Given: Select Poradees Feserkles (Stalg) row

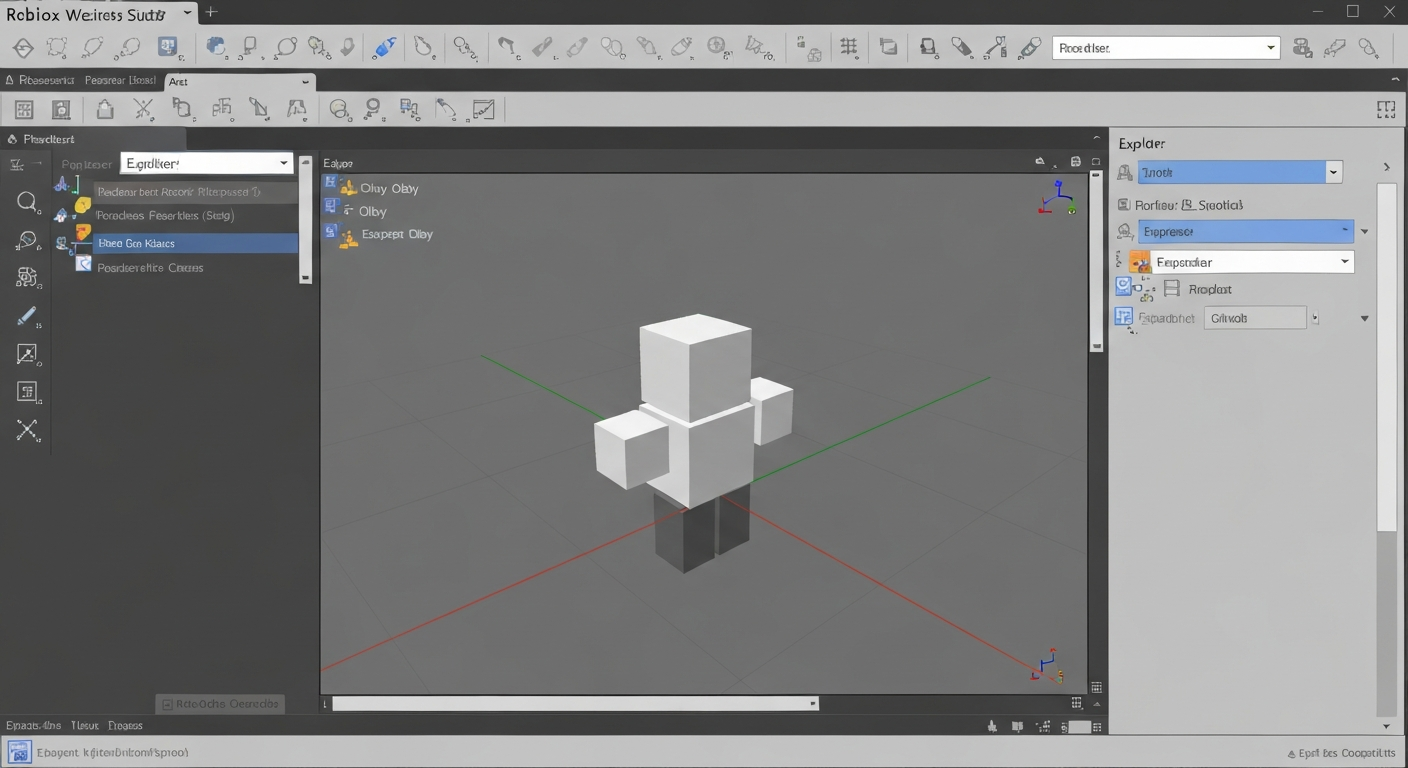Looking at the screenshot, I should [165, 215].
